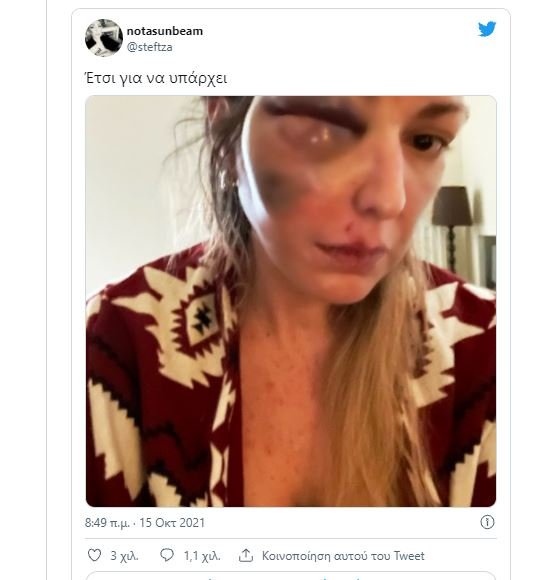Click blank tweet header area beside username

click(333, 38)
